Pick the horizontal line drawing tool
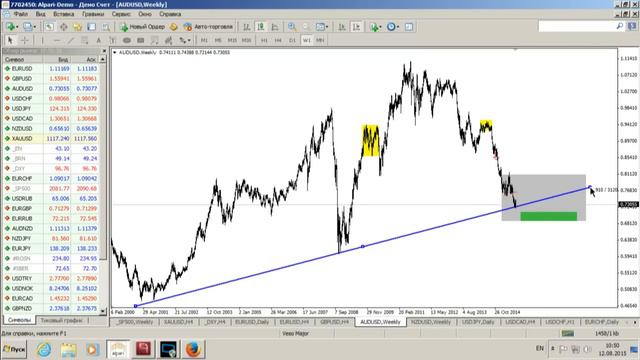 pos(56,40)
